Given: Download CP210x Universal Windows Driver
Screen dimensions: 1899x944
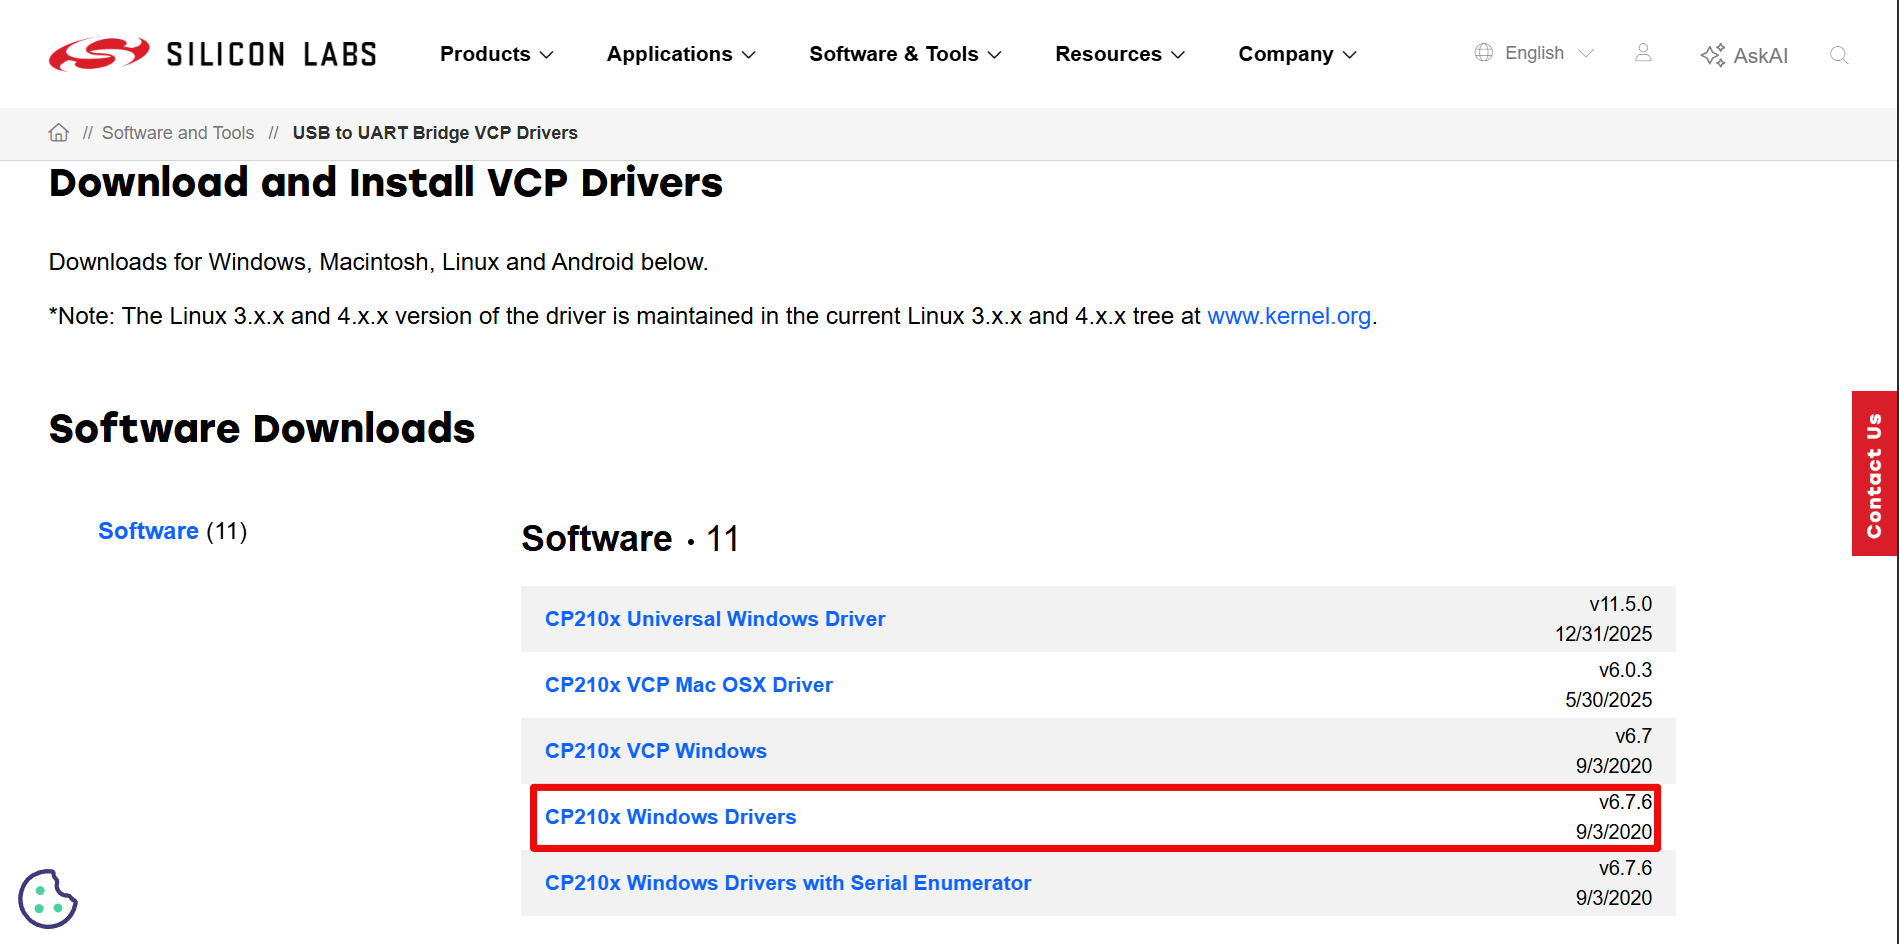Looking at the screenshot, I should [715, 619].
